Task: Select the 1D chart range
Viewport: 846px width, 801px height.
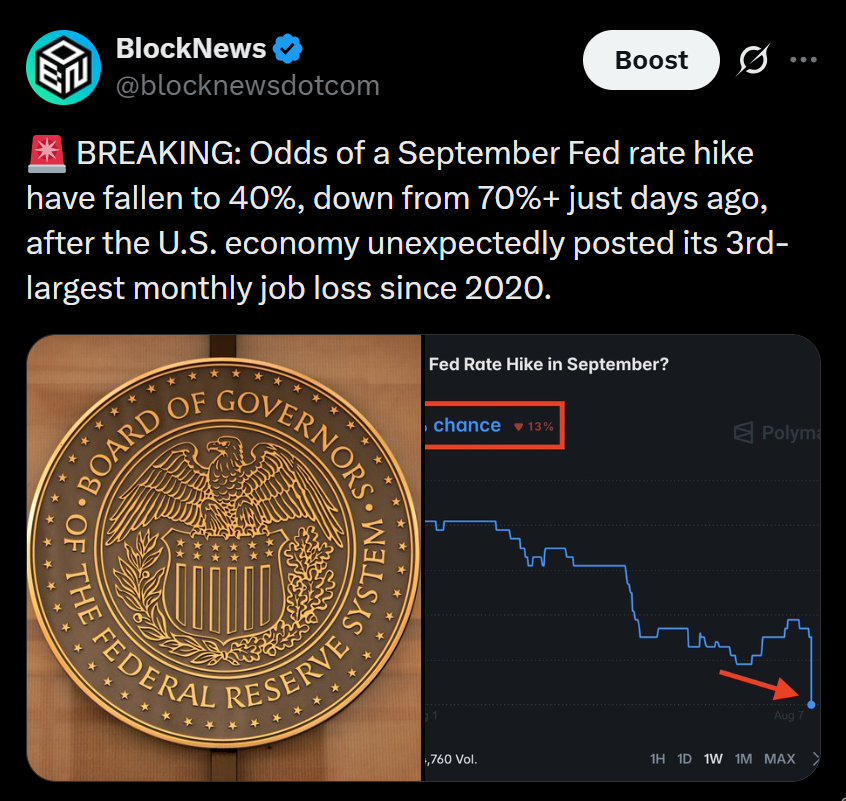Action: [x=684, y=759]
